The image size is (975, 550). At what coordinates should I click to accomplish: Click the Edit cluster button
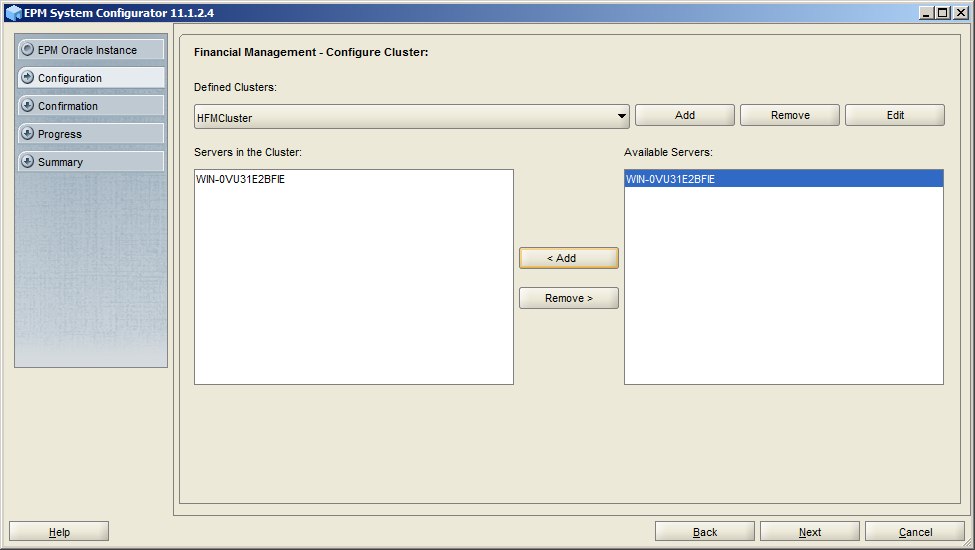pyautogui.click(x=895, y=115)
